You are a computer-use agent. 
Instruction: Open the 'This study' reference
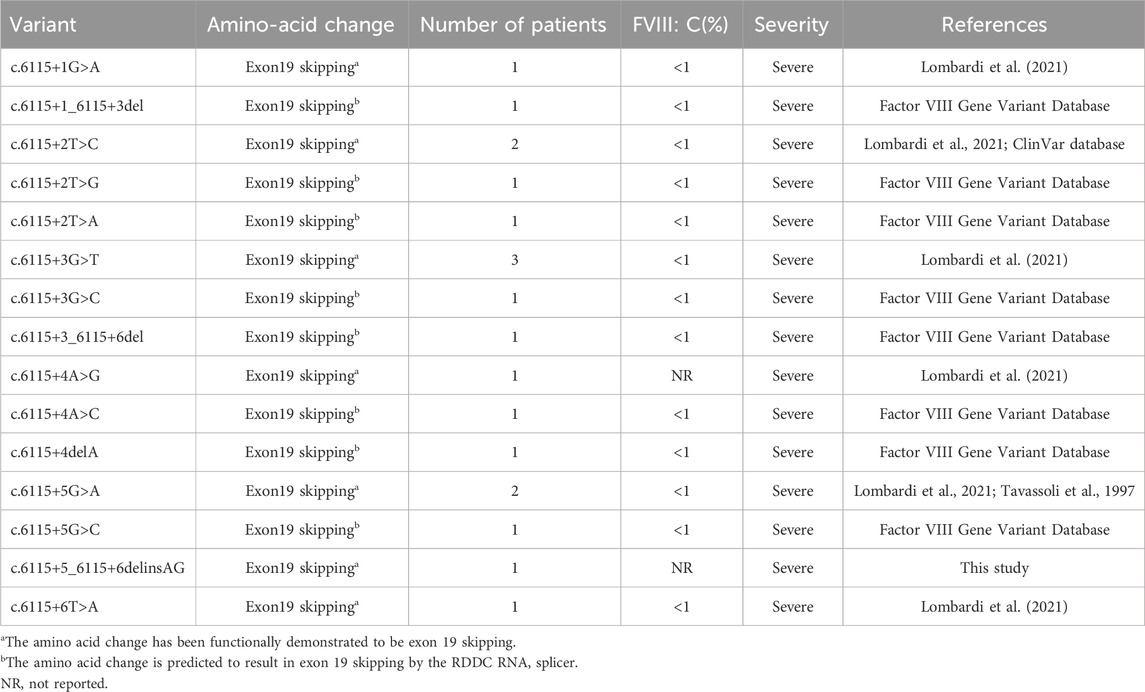pos(993,568)
